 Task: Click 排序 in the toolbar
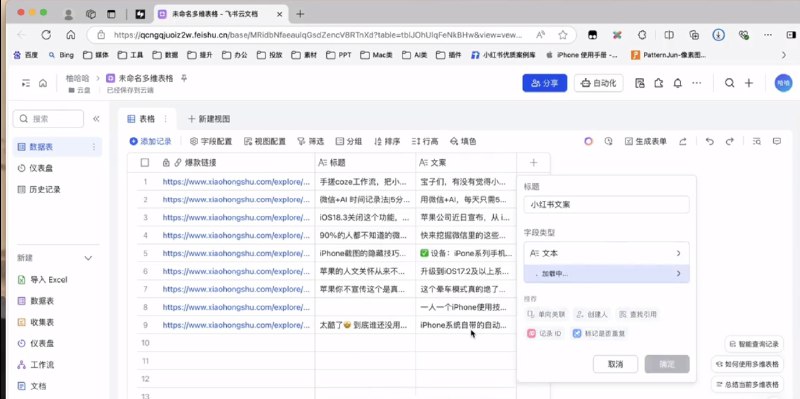pyautogui.click(x=387, y=141)
